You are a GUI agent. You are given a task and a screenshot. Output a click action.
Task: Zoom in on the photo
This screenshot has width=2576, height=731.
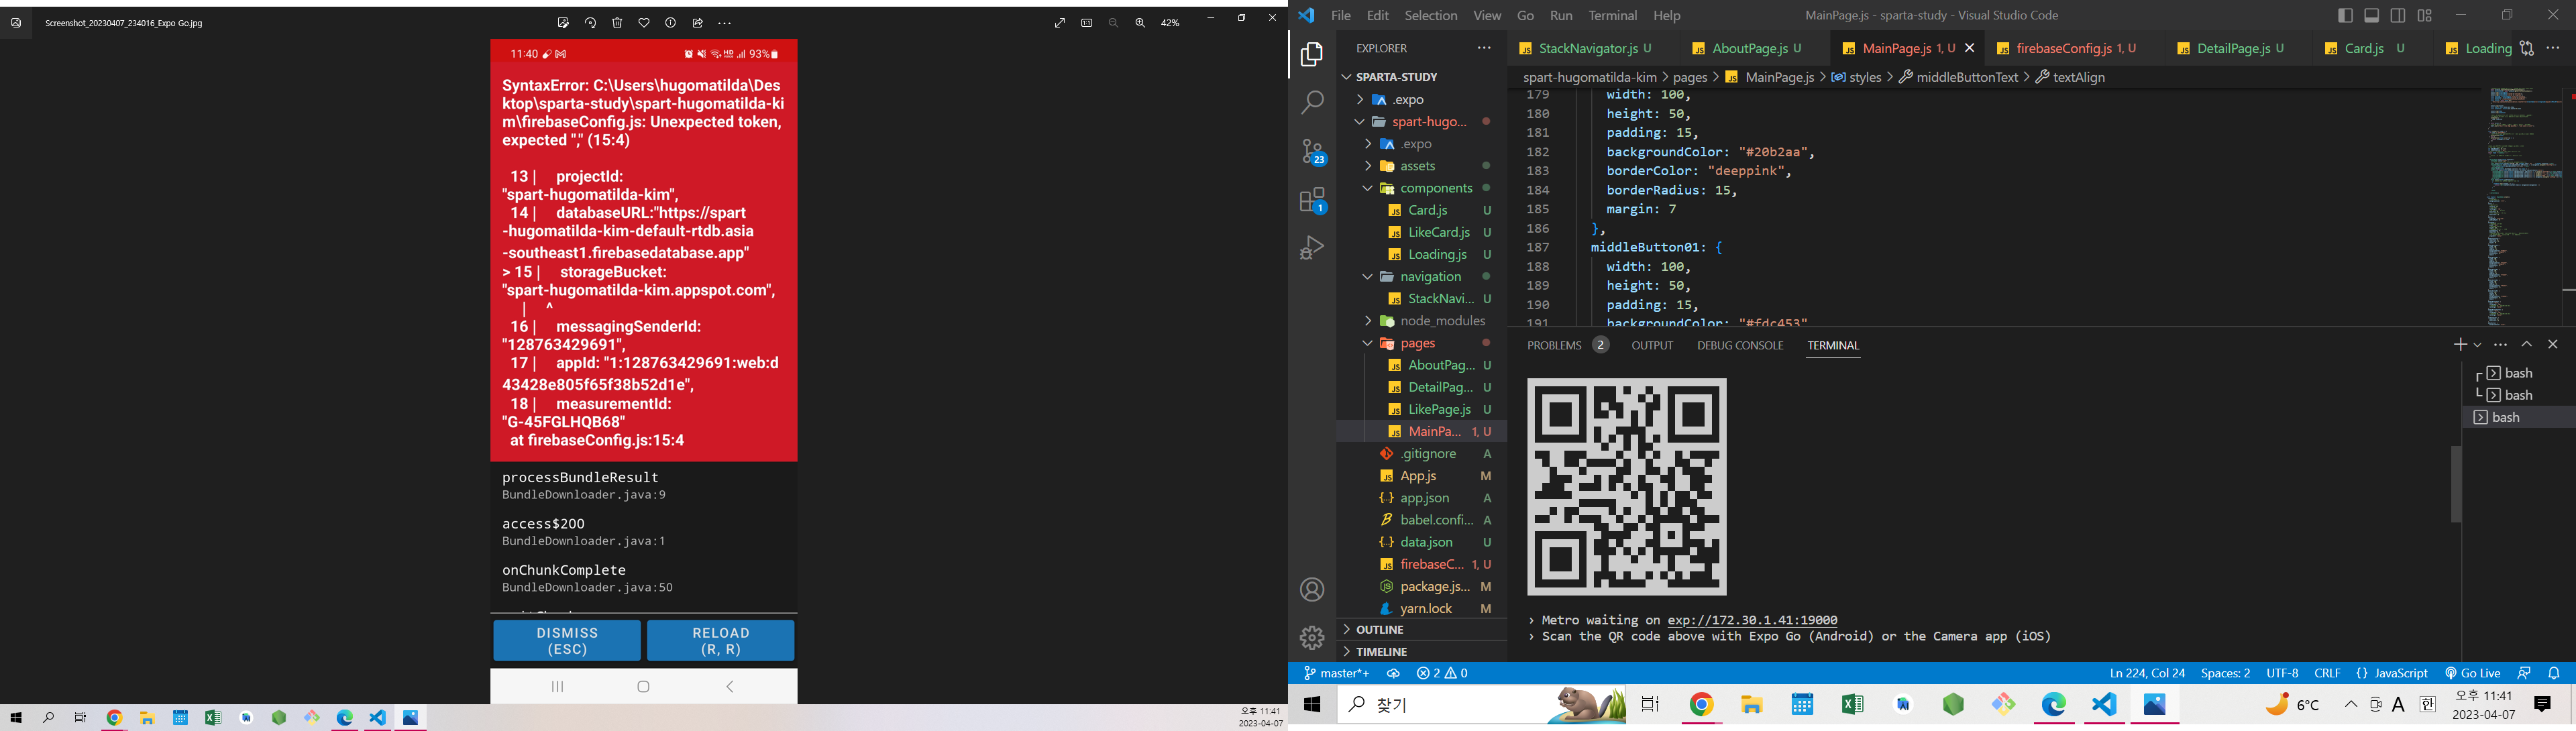(1140, 23)
